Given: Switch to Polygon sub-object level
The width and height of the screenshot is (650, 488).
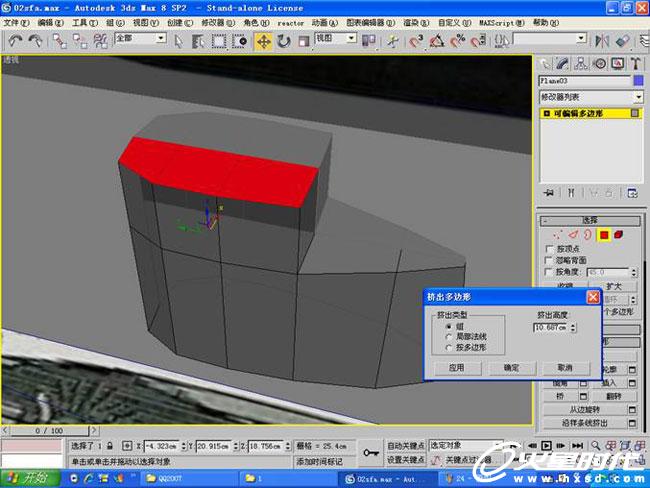Looking at the screenshot, I should pyautogui.click(x=604, y=235).
